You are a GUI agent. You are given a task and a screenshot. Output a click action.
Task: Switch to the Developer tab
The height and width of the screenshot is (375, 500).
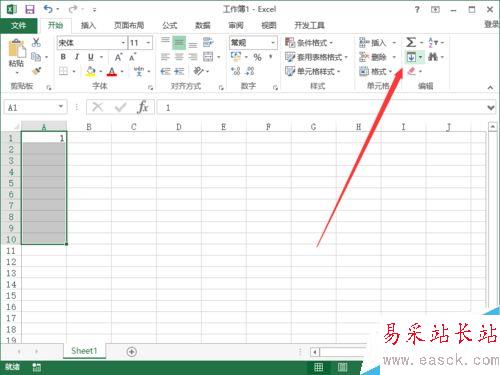(x=309, y=25)
